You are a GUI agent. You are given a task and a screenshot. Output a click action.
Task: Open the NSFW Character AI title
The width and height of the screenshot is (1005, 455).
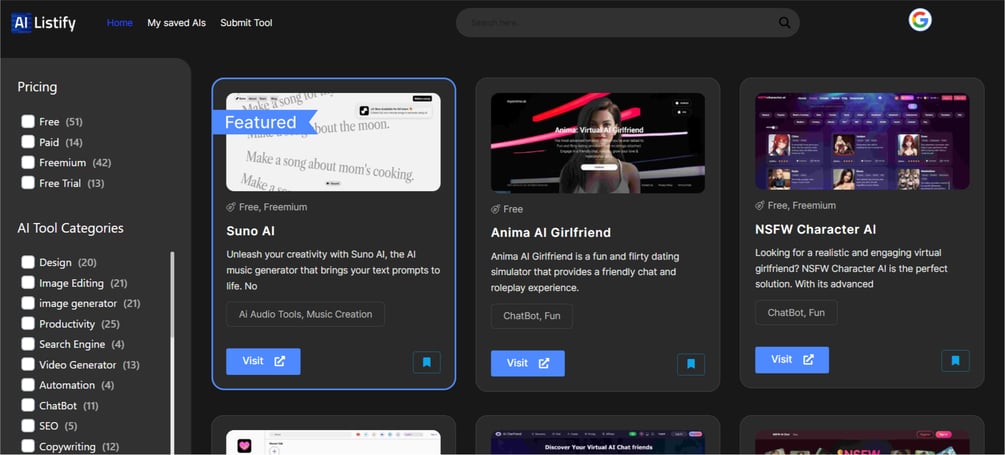[815, 229]
